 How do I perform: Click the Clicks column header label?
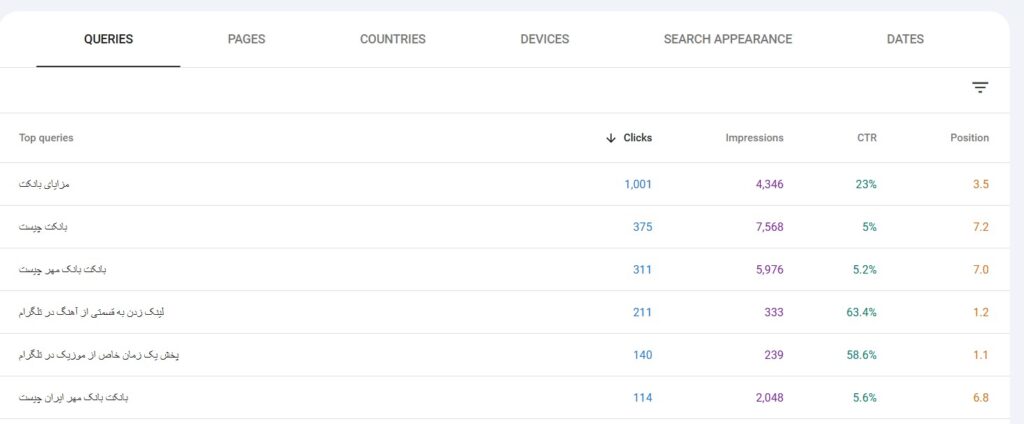637,138
